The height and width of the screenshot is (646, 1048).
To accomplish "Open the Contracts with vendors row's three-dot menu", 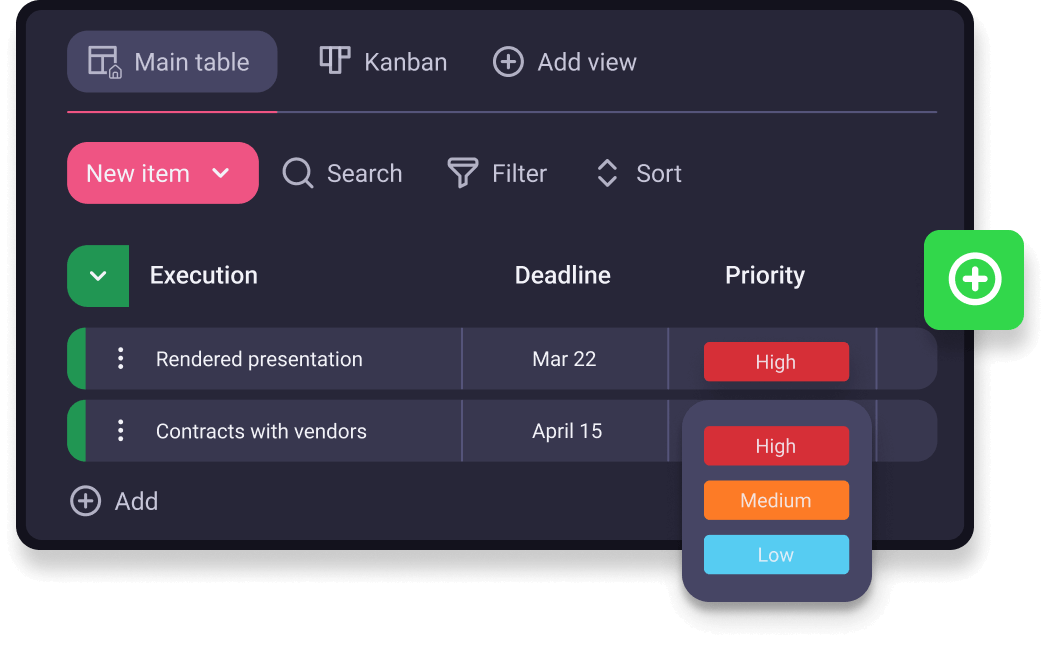I will [x=121, y=431].
